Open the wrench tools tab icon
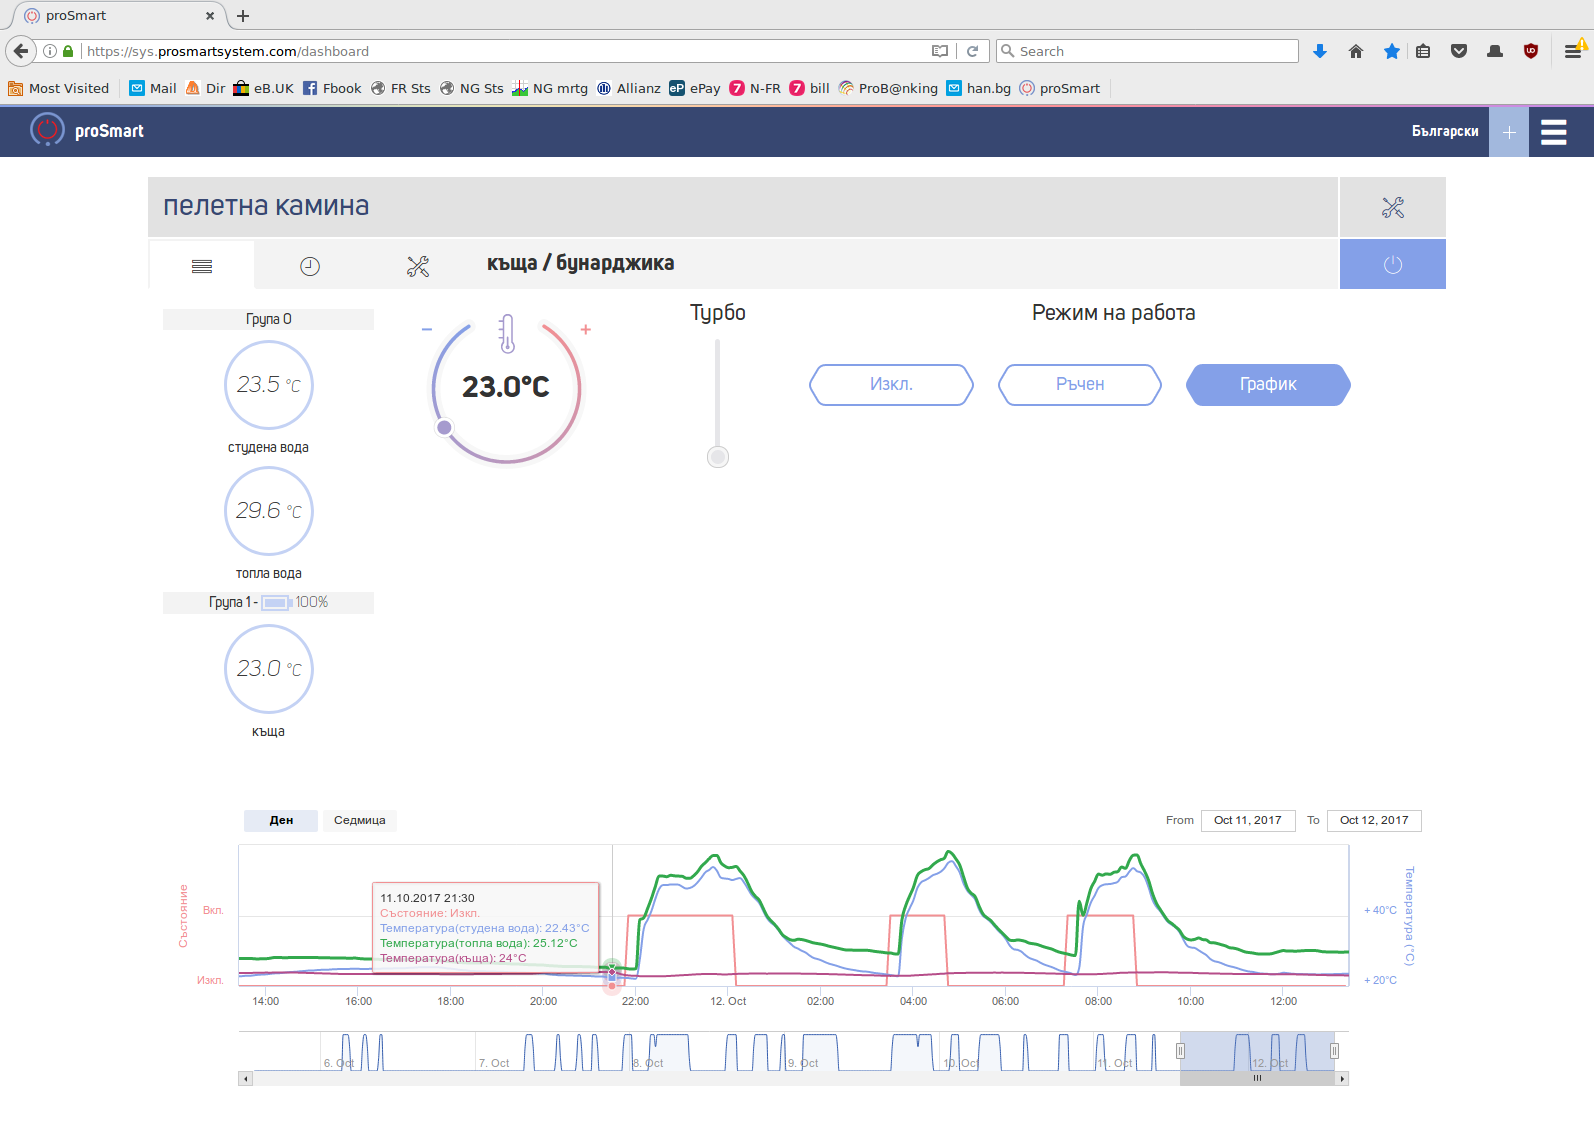The image size is (1594, 1143). pyautogui.click(x=418, y=266)
